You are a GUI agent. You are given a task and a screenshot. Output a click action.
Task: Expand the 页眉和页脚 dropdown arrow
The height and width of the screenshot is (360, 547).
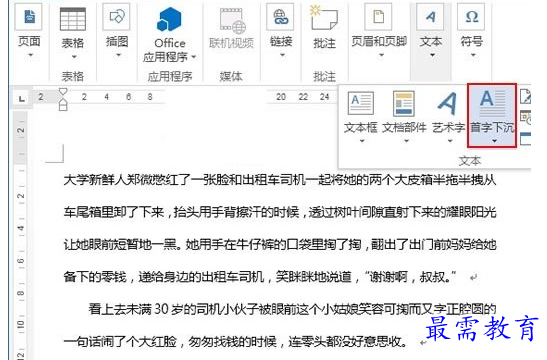pos(381,55)
